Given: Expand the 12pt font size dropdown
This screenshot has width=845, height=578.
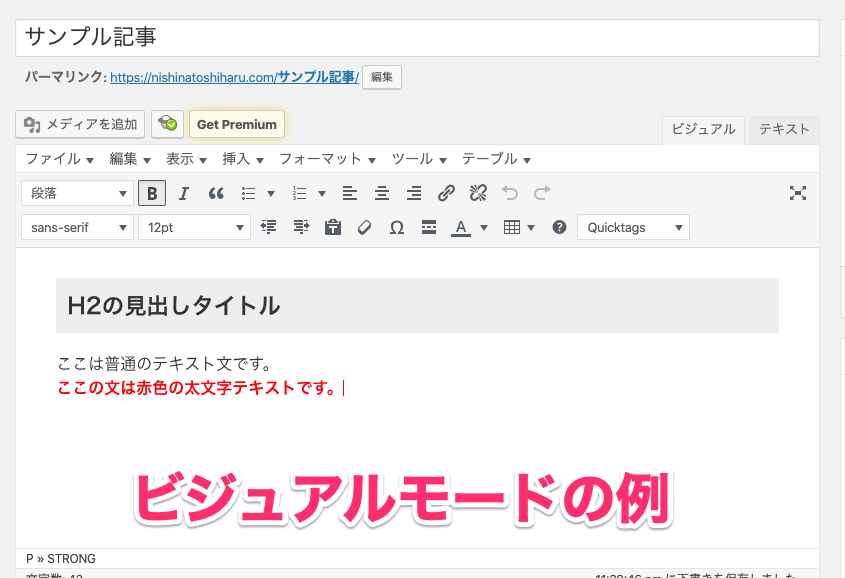Looking at the screenshot, I should point(194,227).
